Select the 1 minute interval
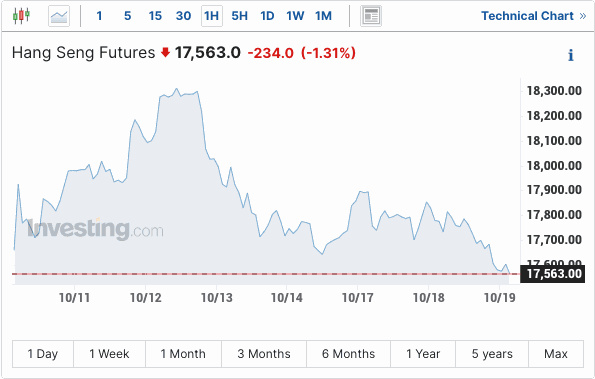 coord(99,16)
